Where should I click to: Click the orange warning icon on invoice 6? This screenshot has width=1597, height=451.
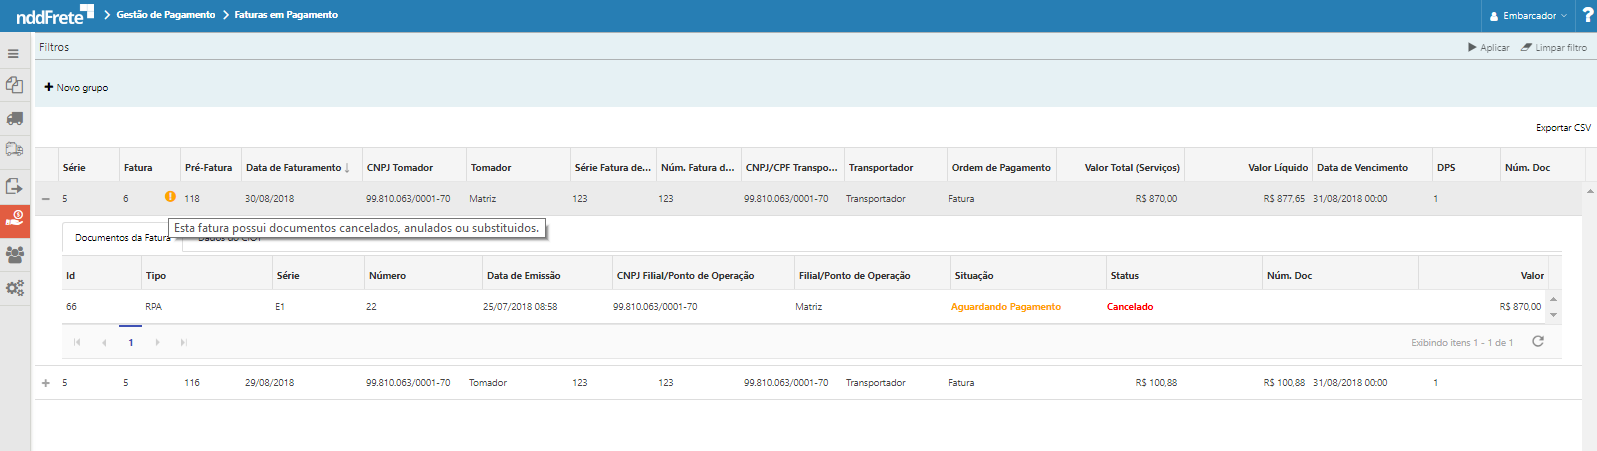tap(170, 197)
